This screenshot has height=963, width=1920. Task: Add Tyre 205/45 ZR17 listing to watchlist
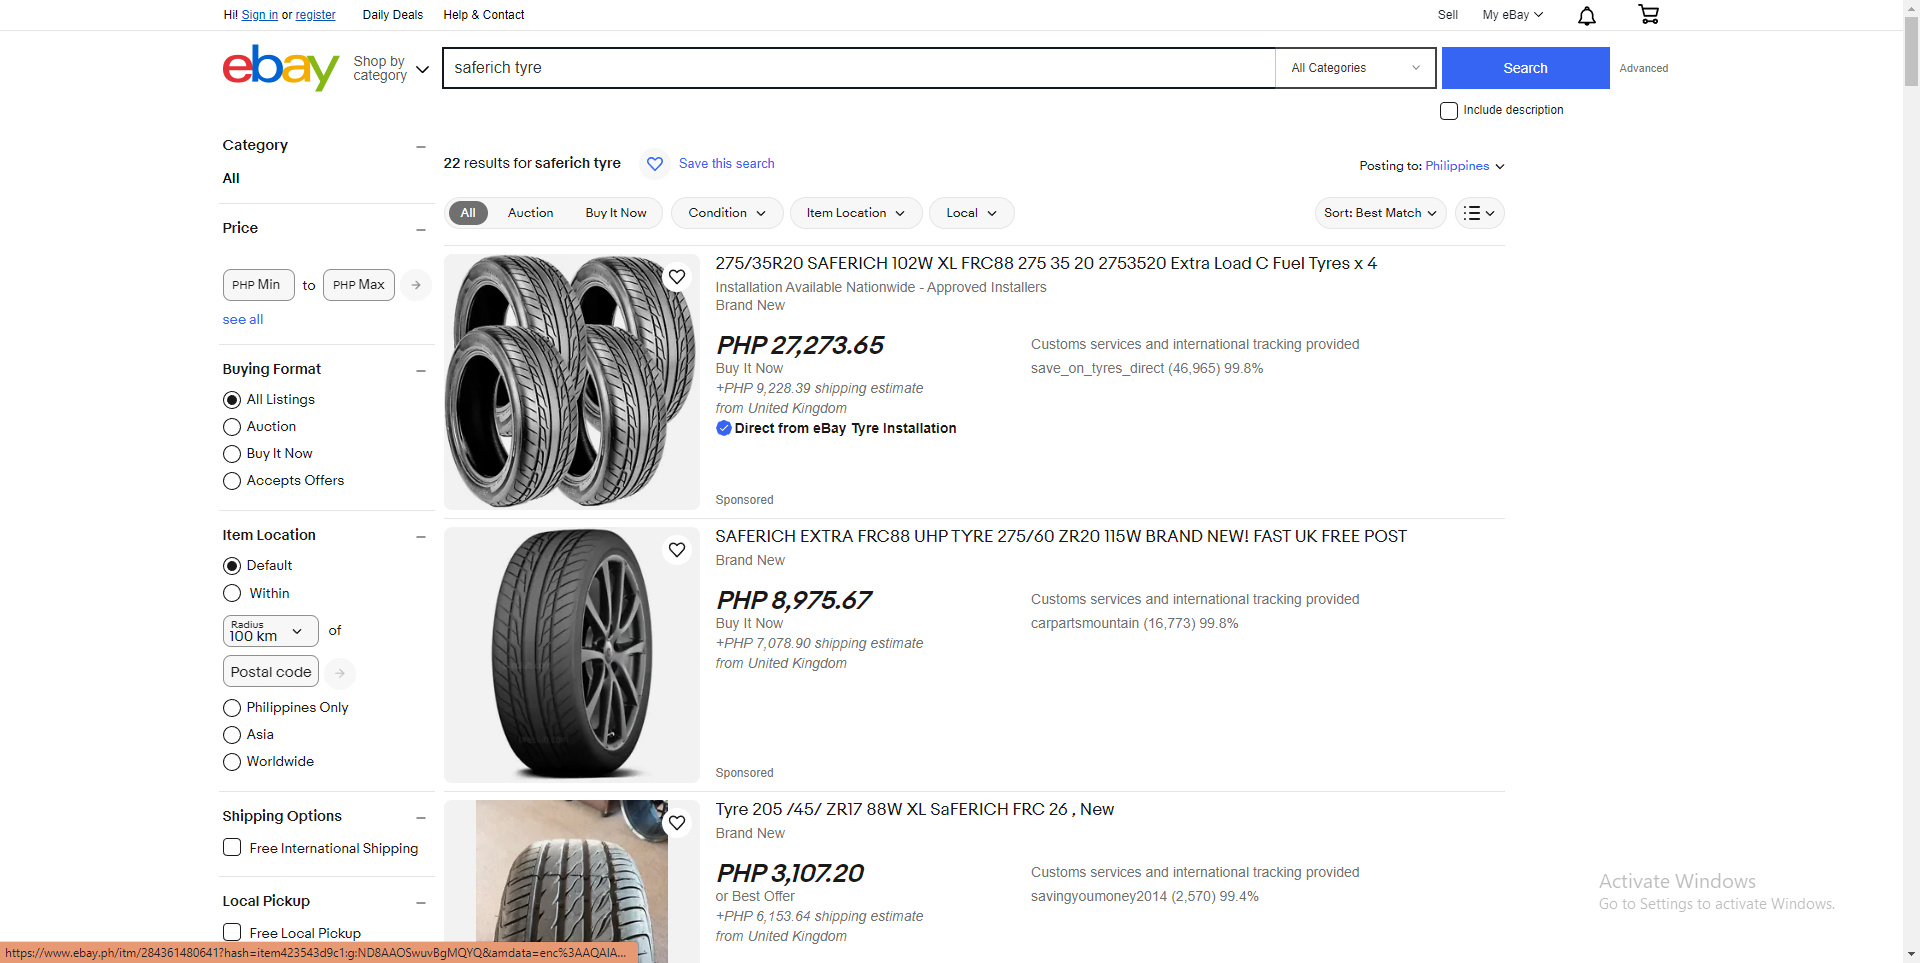tap(677, 823)
